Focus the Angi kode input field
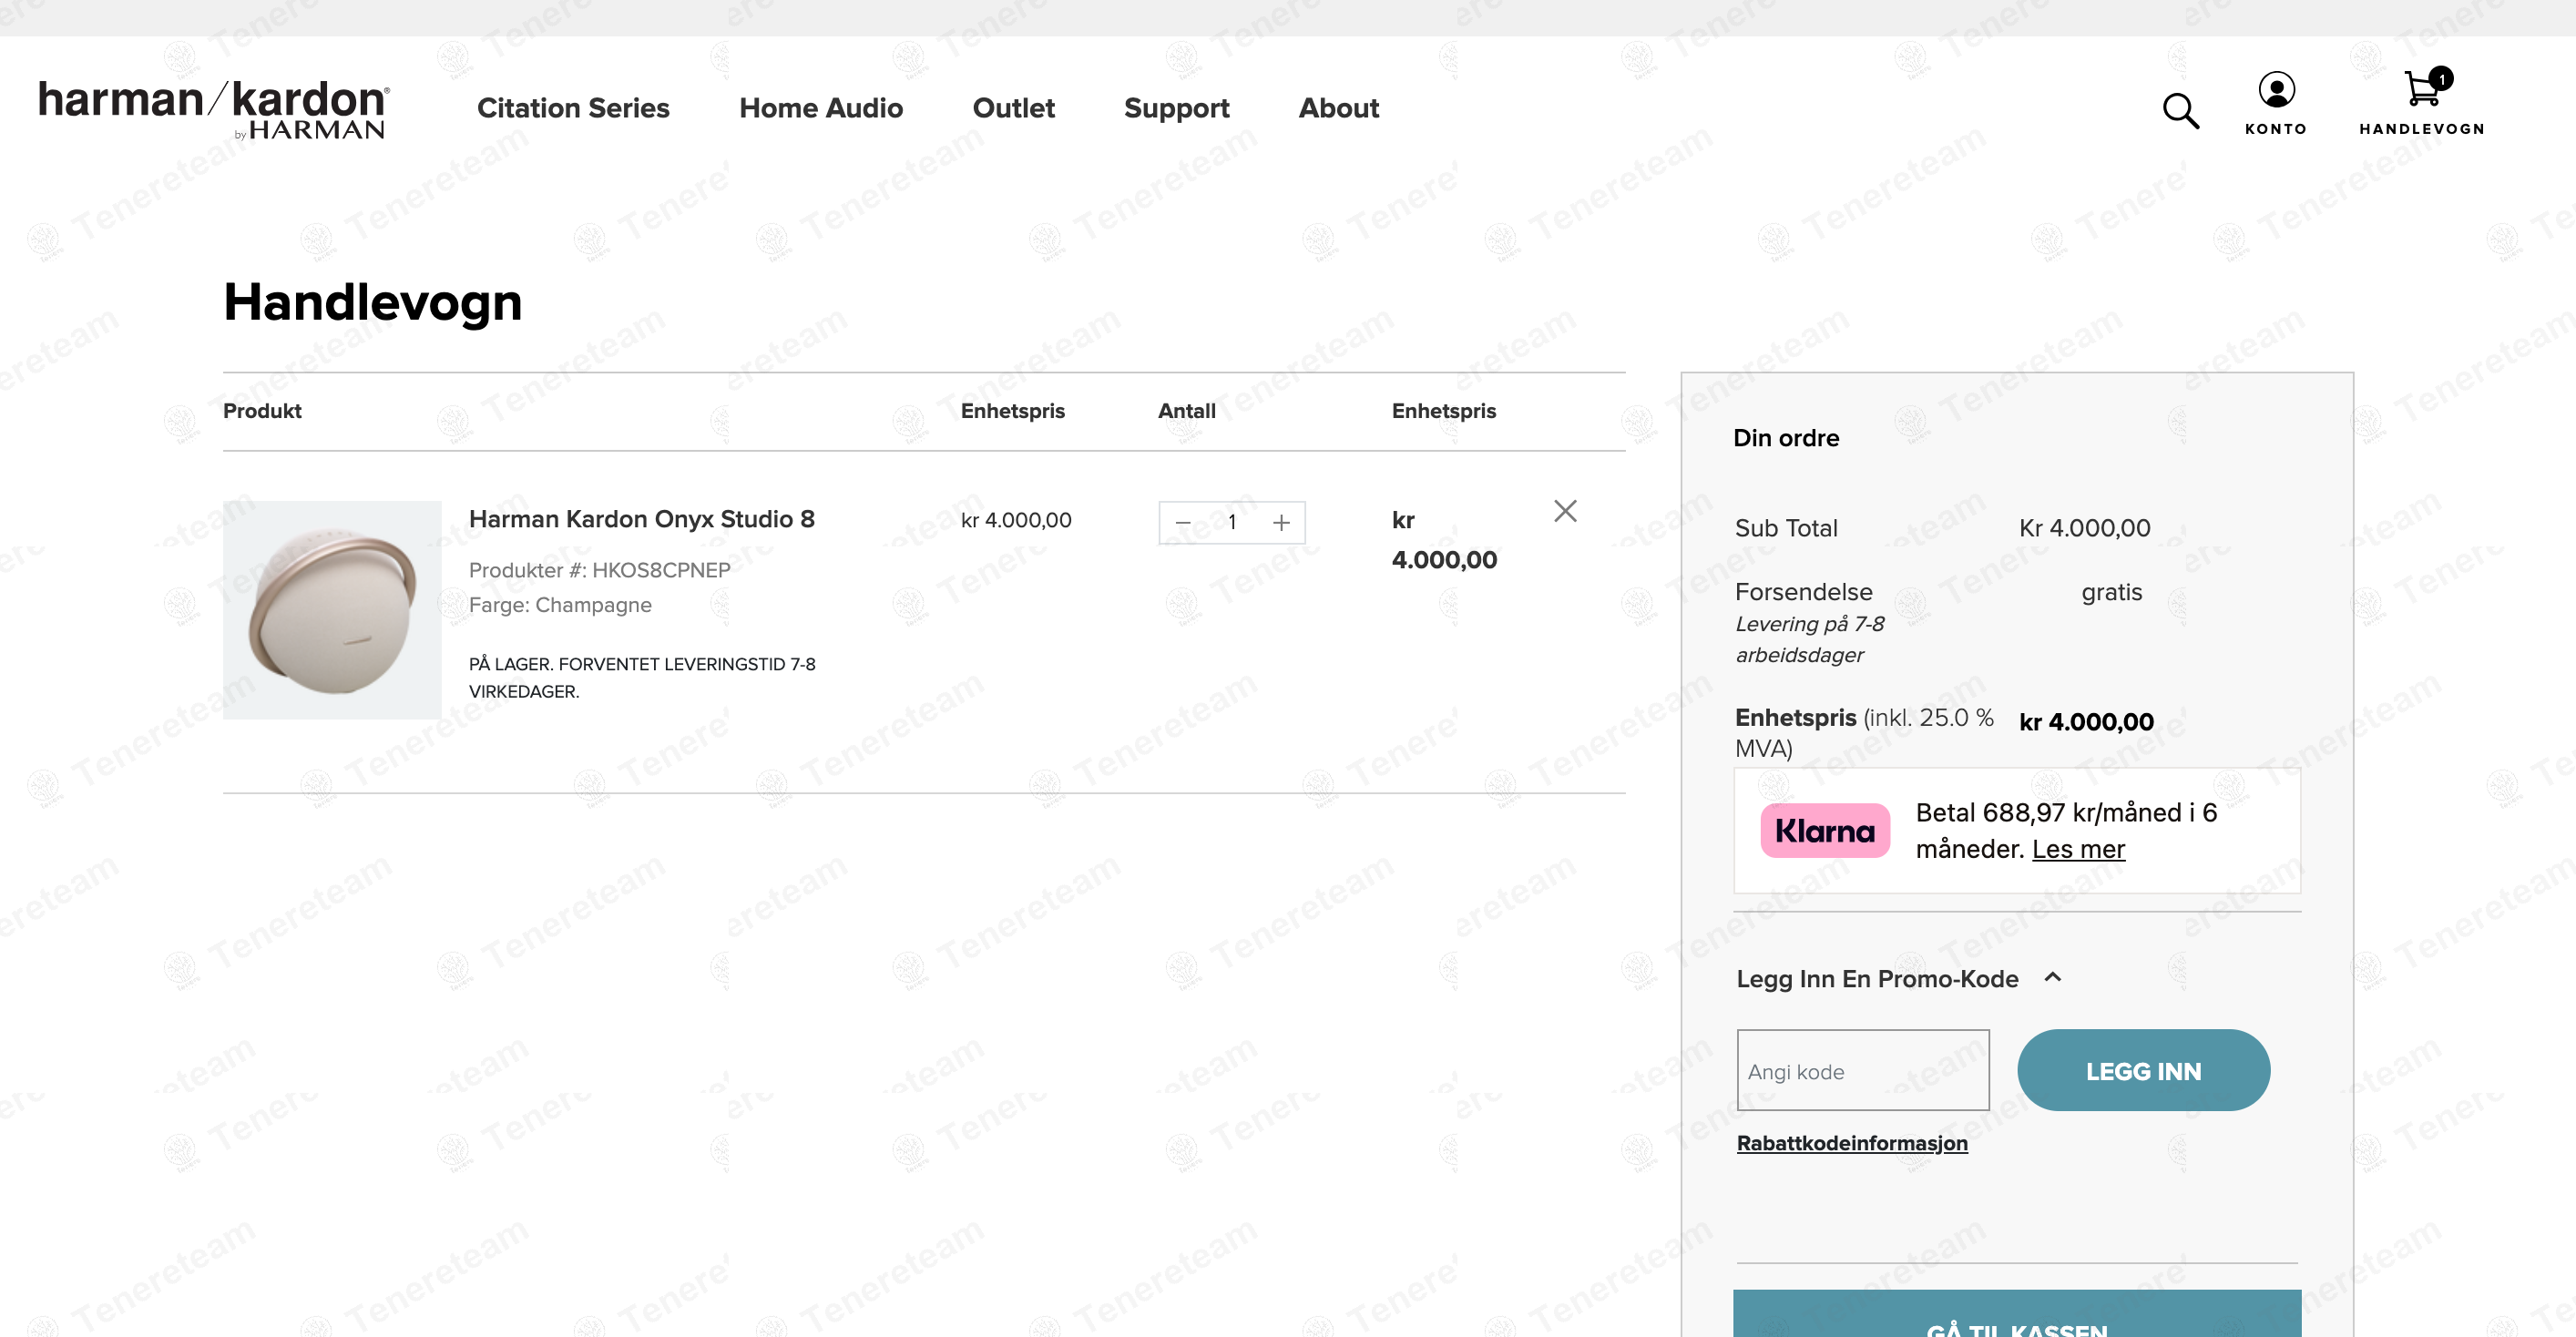The image size is (2576, 1337). pyautogui.click(x=1862, y=1070)
